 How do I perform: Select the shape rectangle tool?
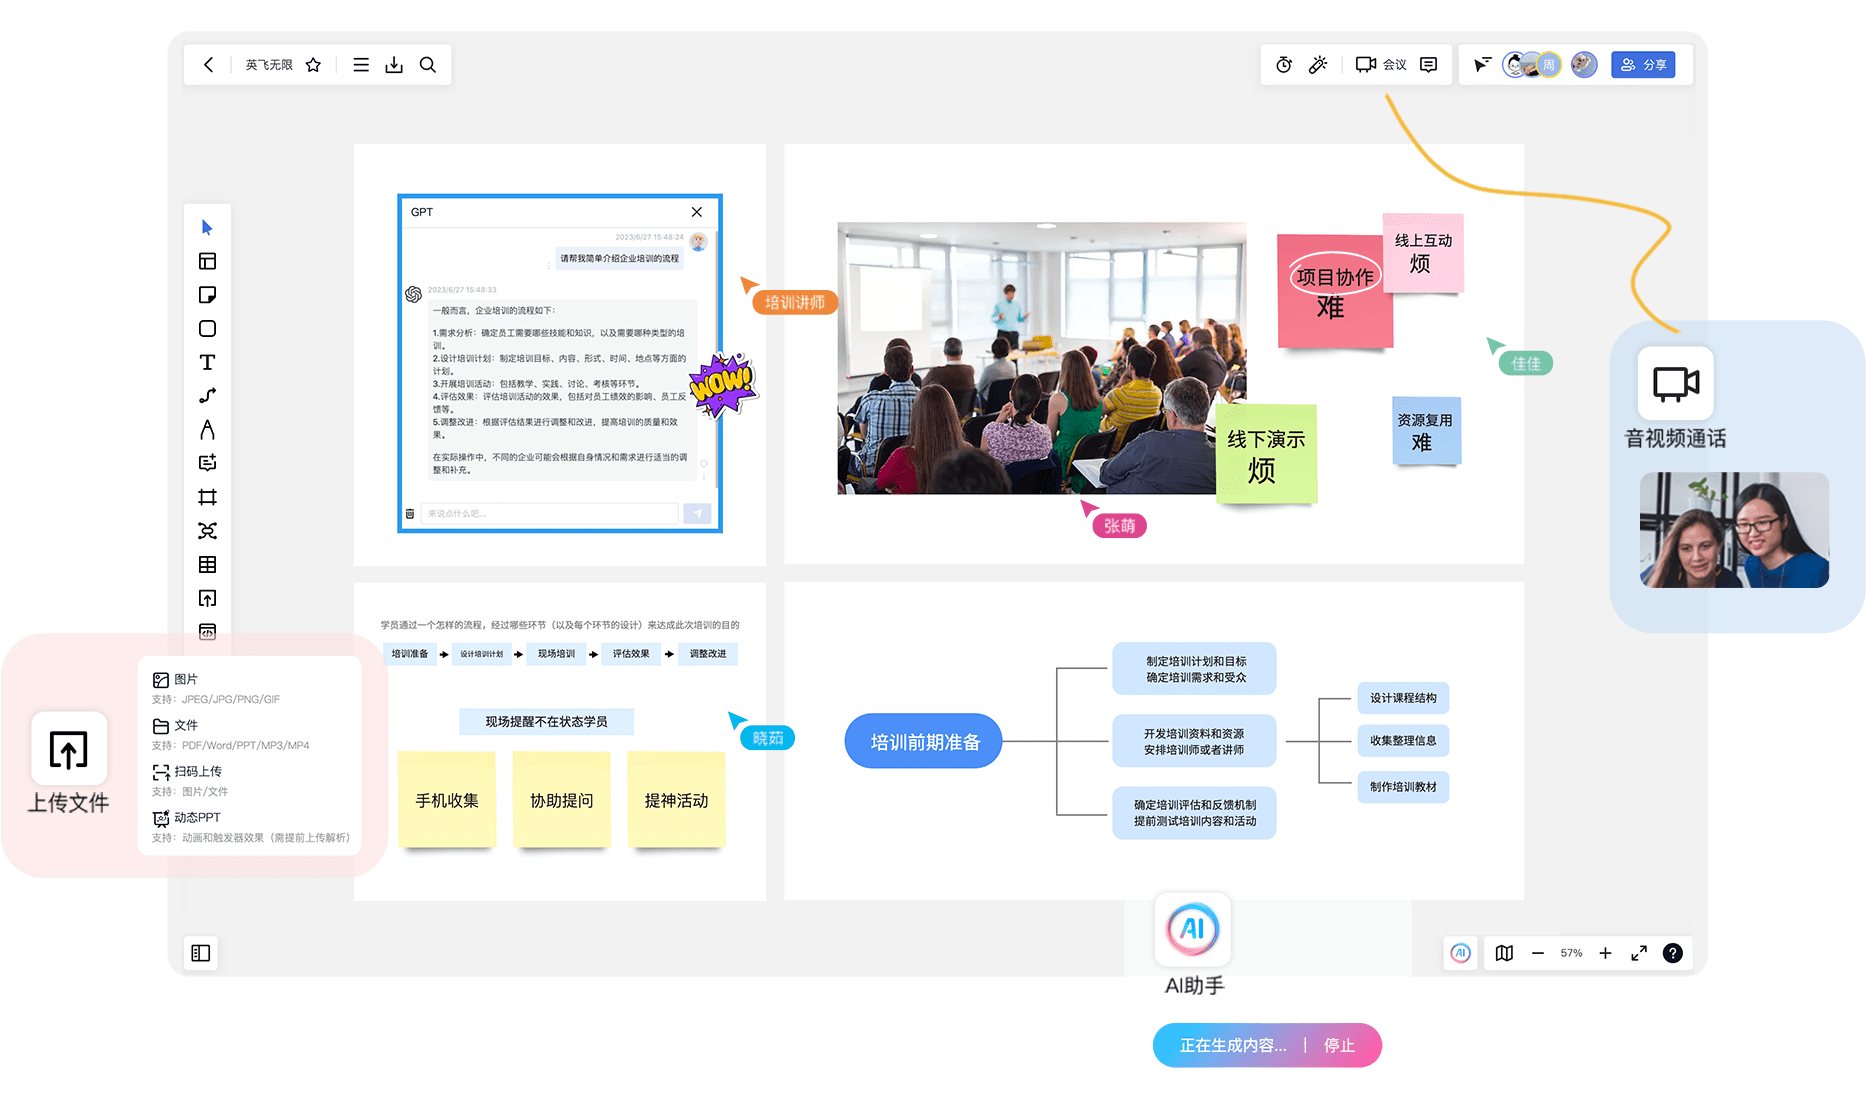pyautogui.click(x=207, y=329)
